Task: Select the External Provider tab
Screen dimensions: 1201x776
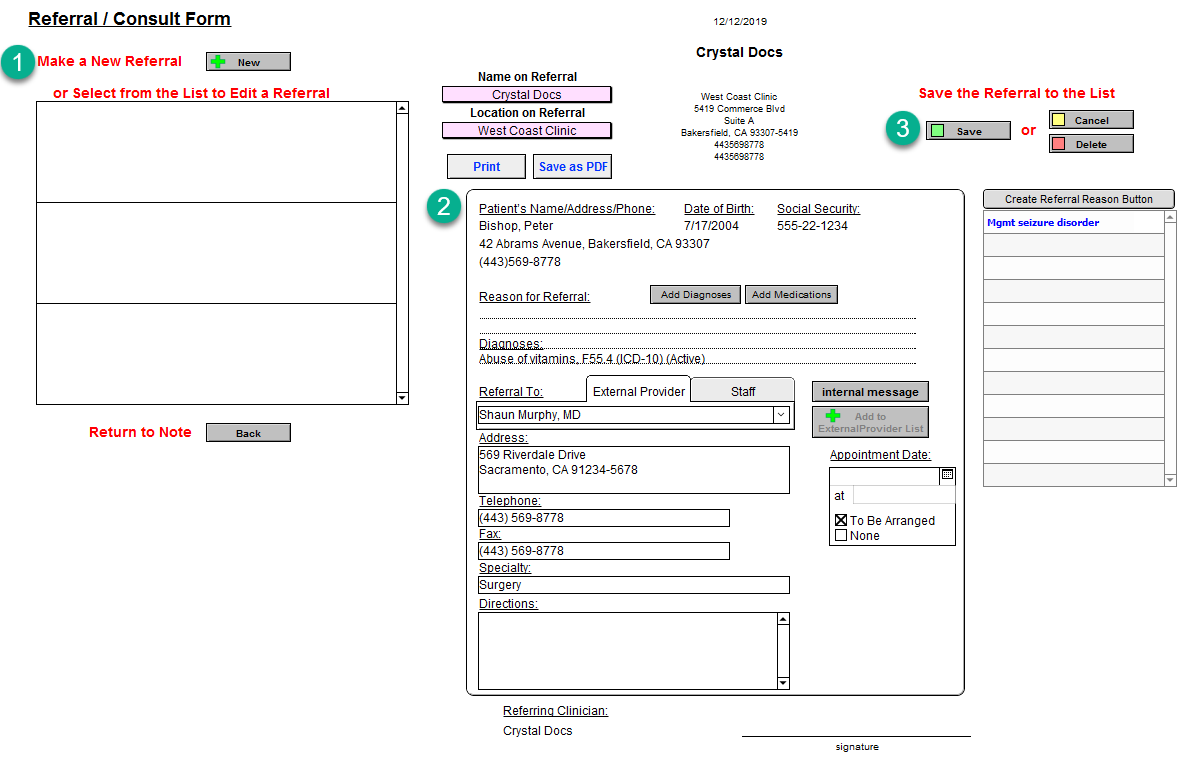Action: 639,391
